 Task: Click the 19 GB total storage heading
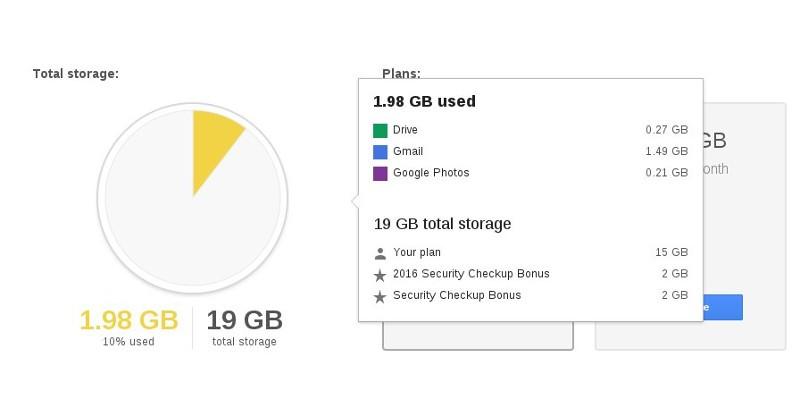point(442,224)
